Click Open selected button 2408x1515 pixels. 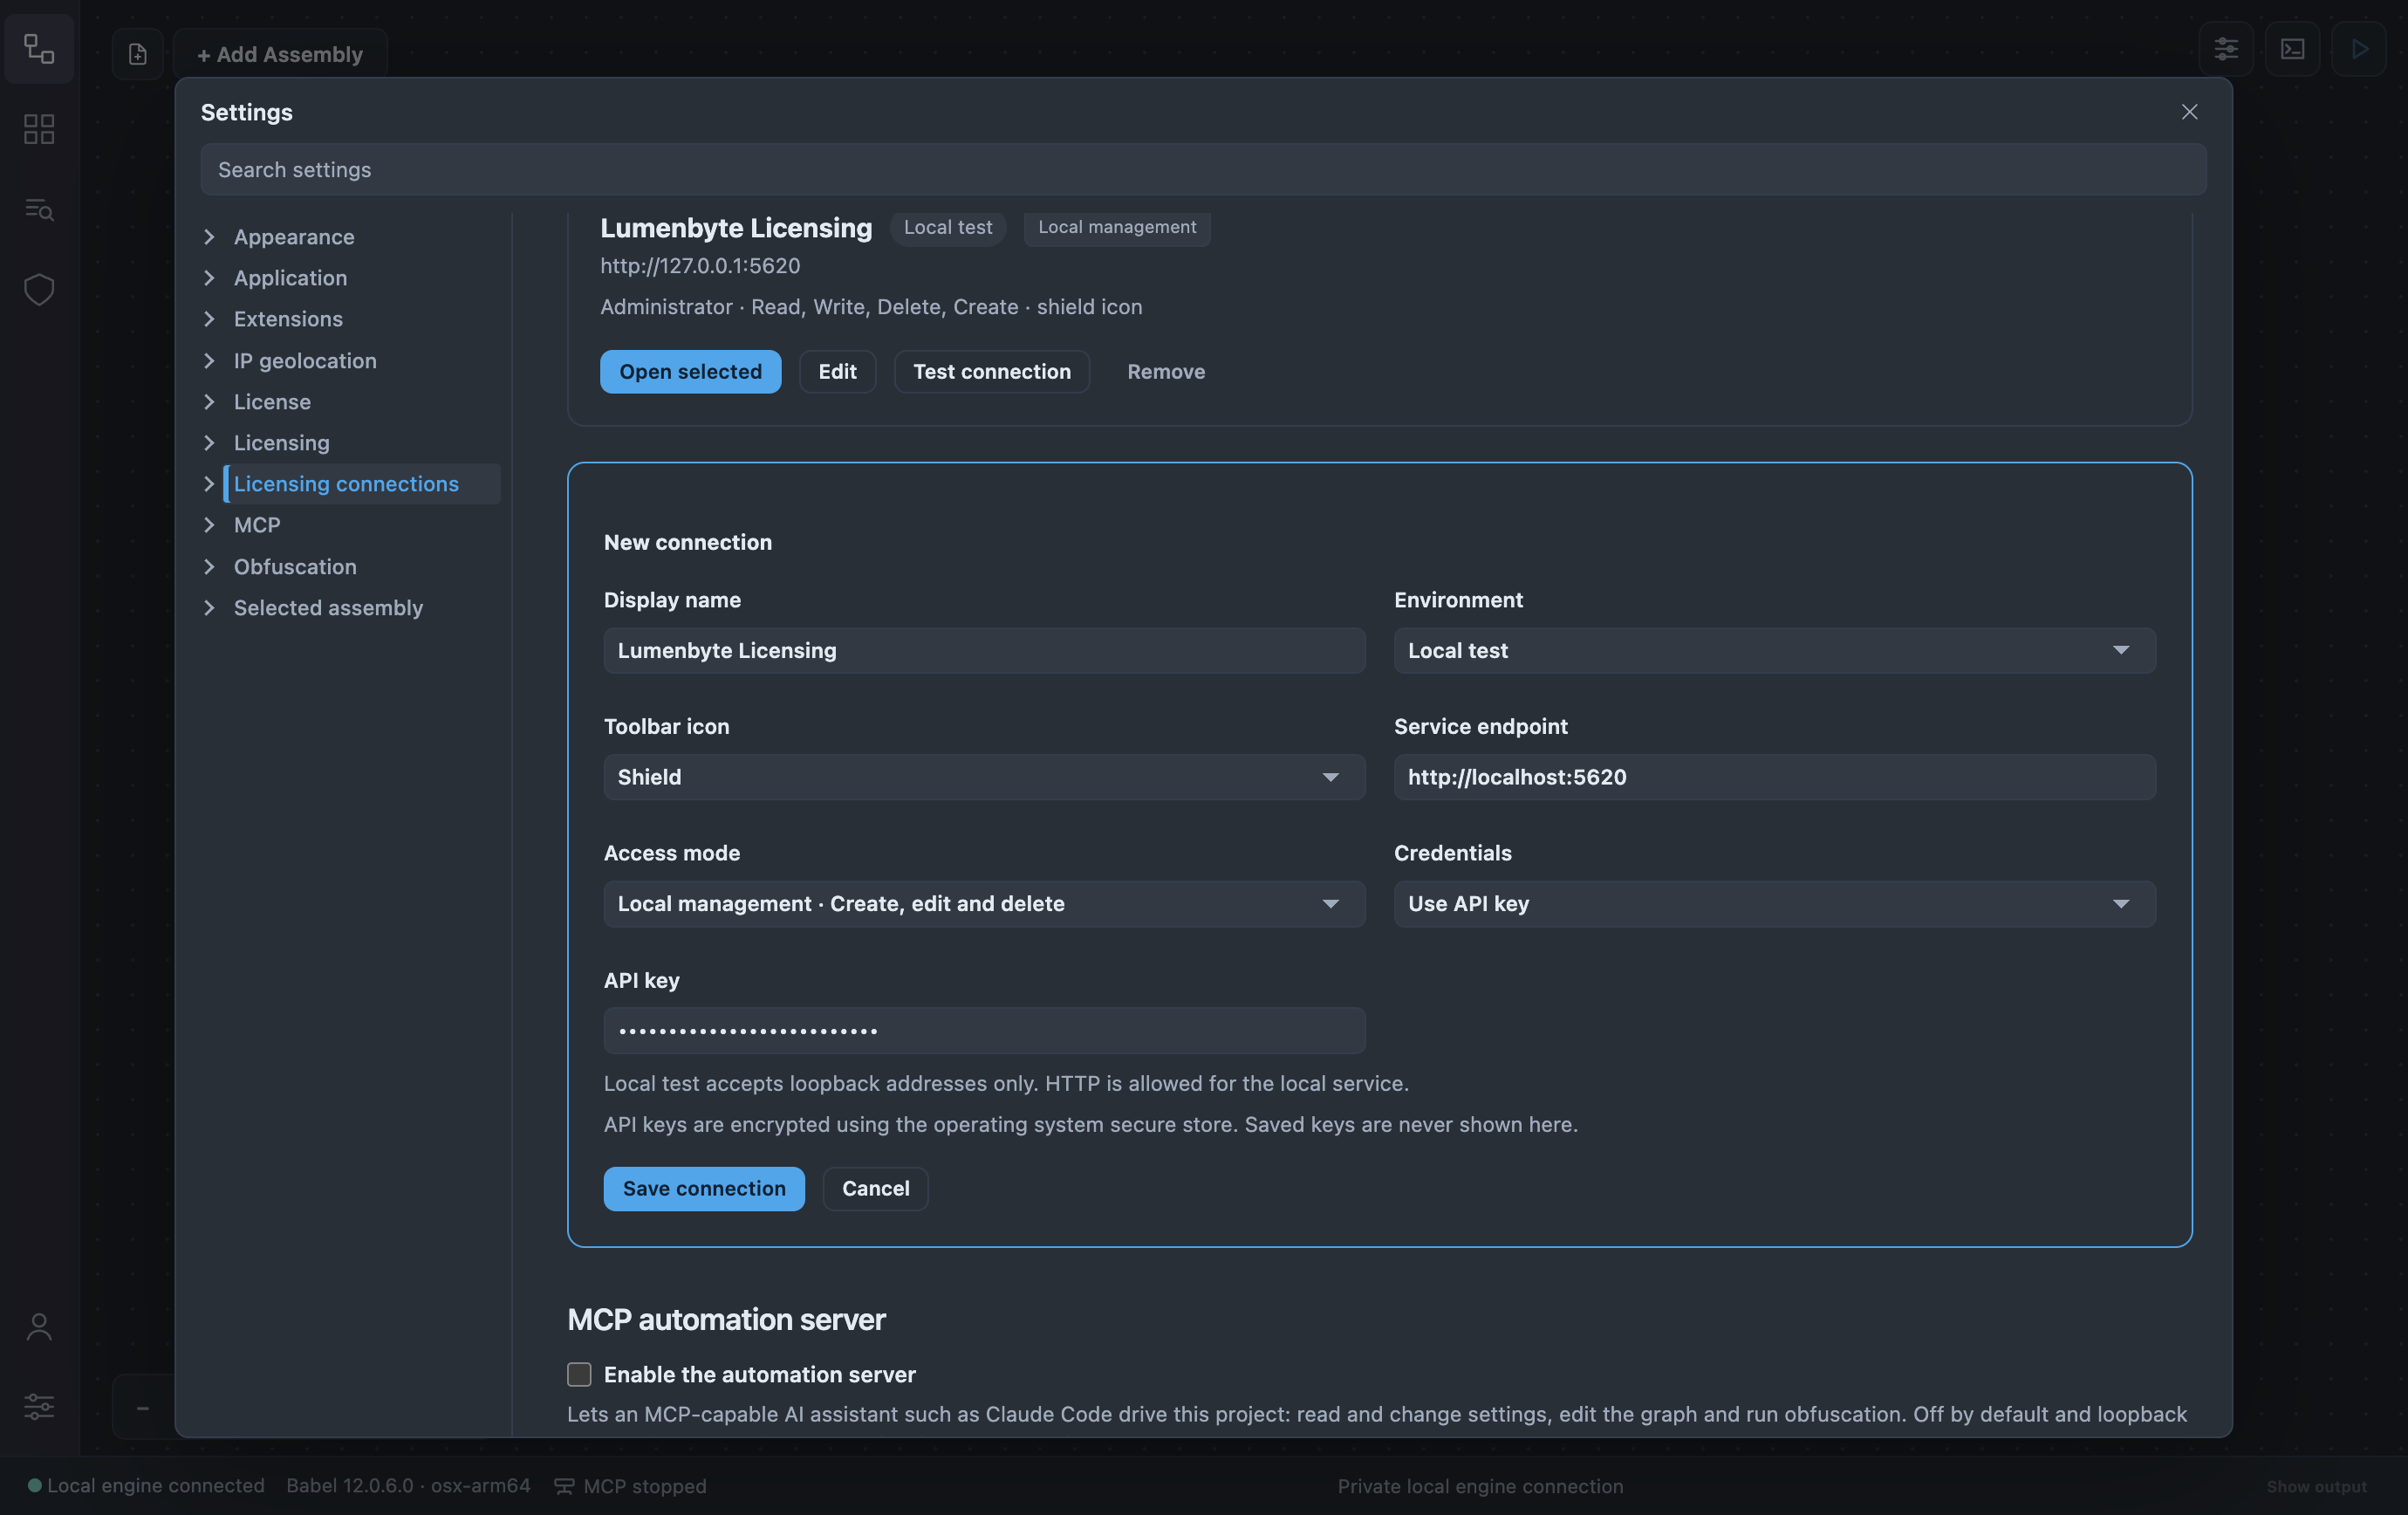click(x=690, y=371)
